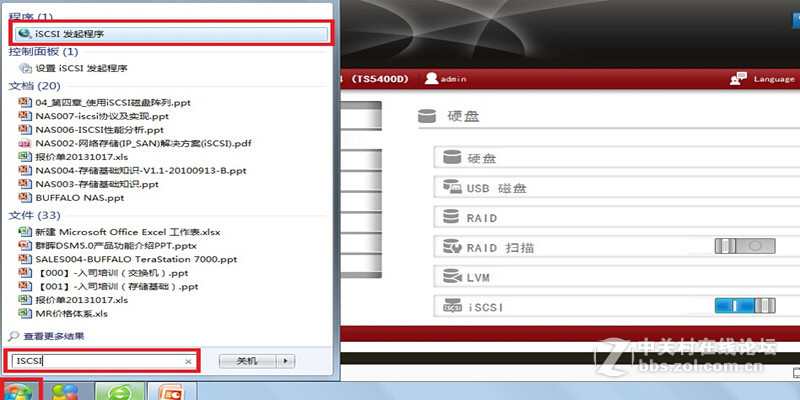Toggle the iSCSI switch off
The width and height of the screenshot is (800, 400).
point(745,306)
